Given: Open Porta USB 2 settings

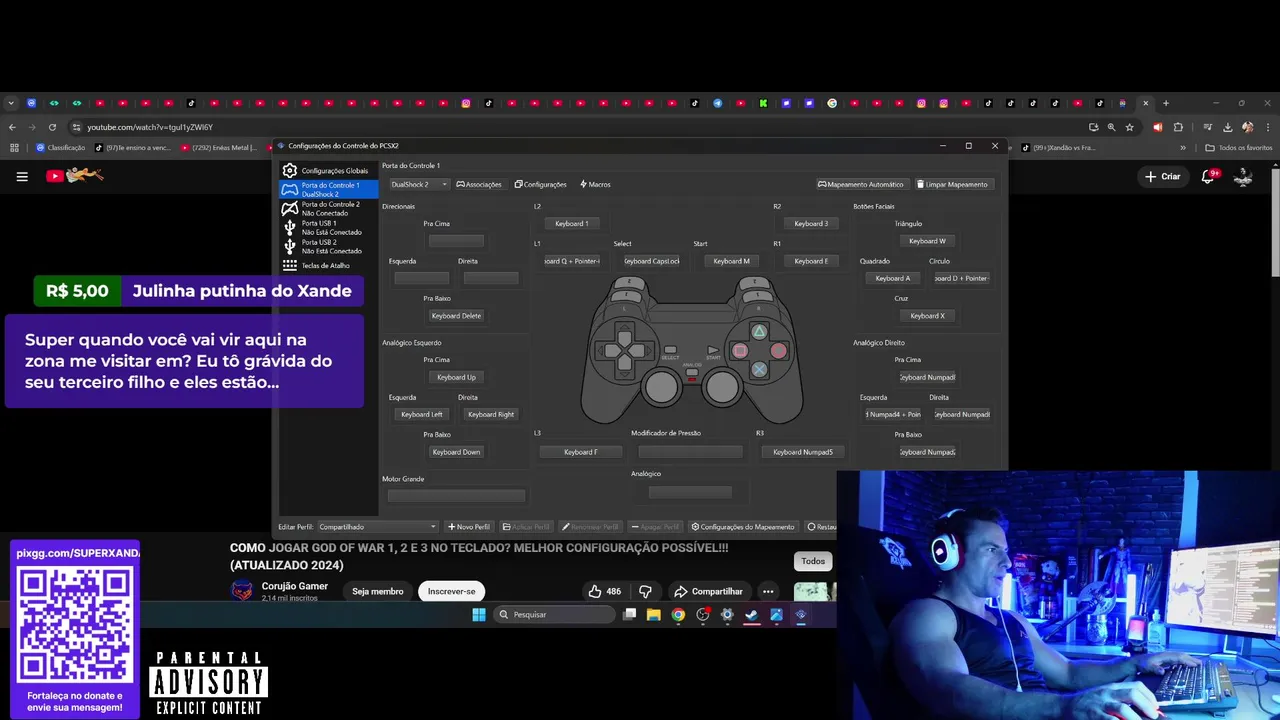Looking at the screenshot, I should tap(326, 246).
